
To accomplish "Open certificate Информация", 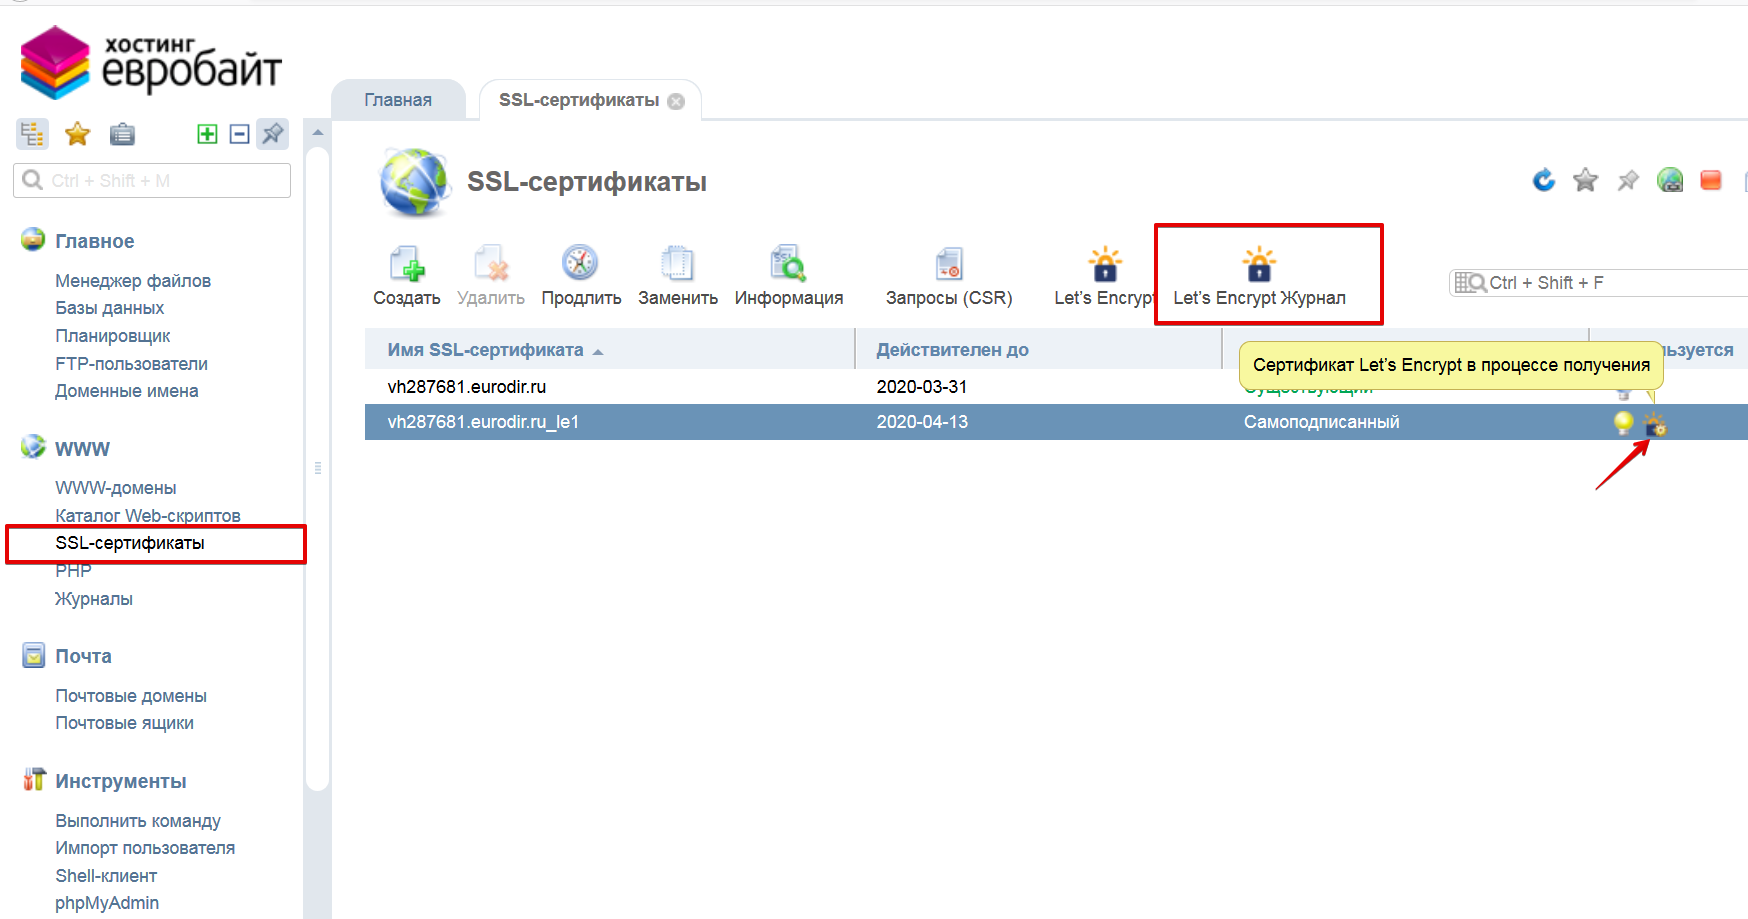I will point(788,265).
